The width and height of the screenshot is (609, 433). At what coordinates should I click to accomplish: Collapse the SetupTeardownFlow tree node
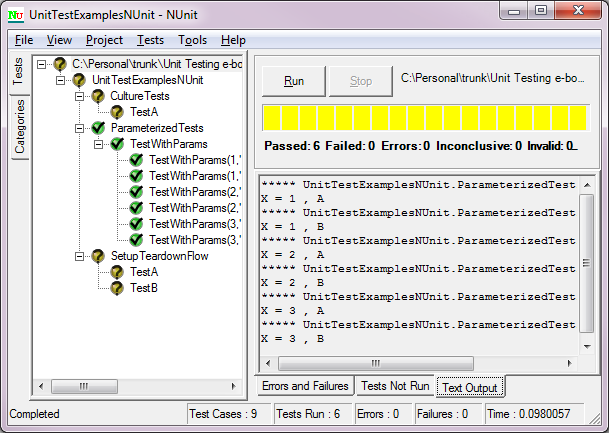[80, 256]
